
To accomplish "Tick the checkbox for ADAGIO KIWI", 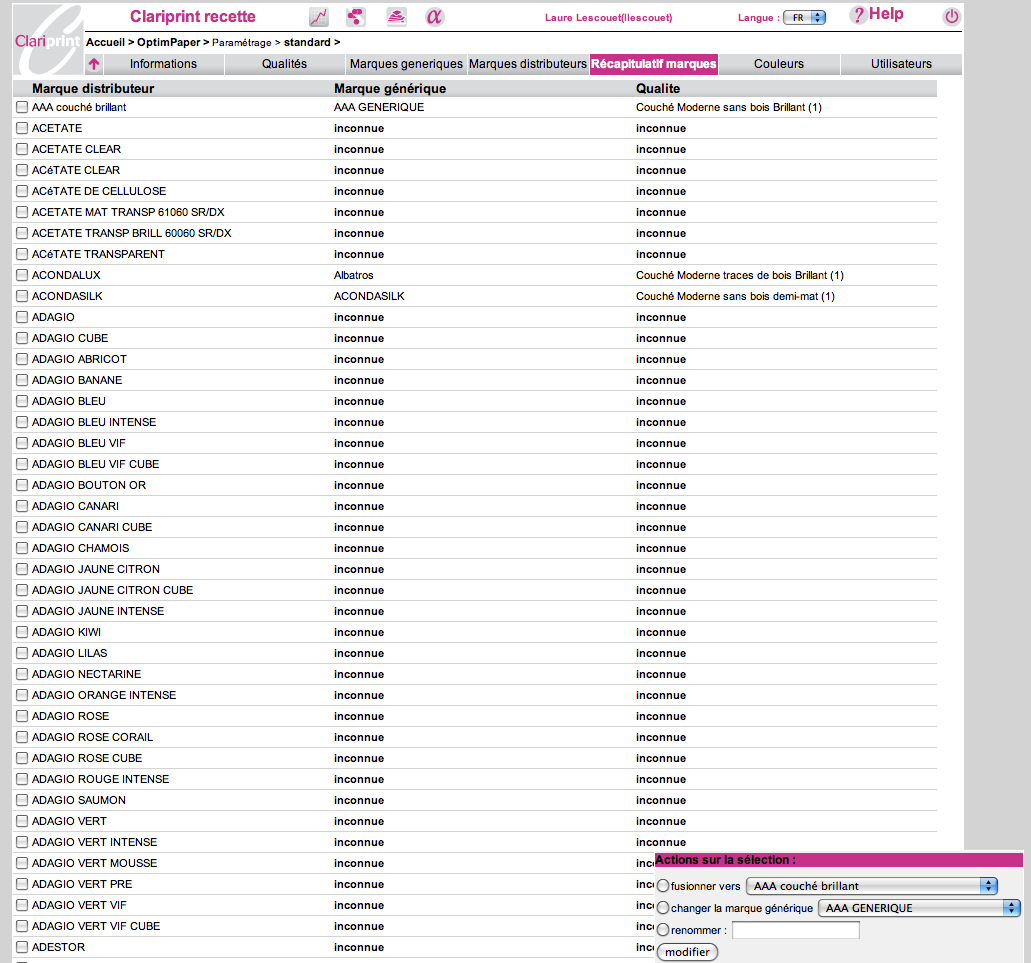I will point(22,632).
